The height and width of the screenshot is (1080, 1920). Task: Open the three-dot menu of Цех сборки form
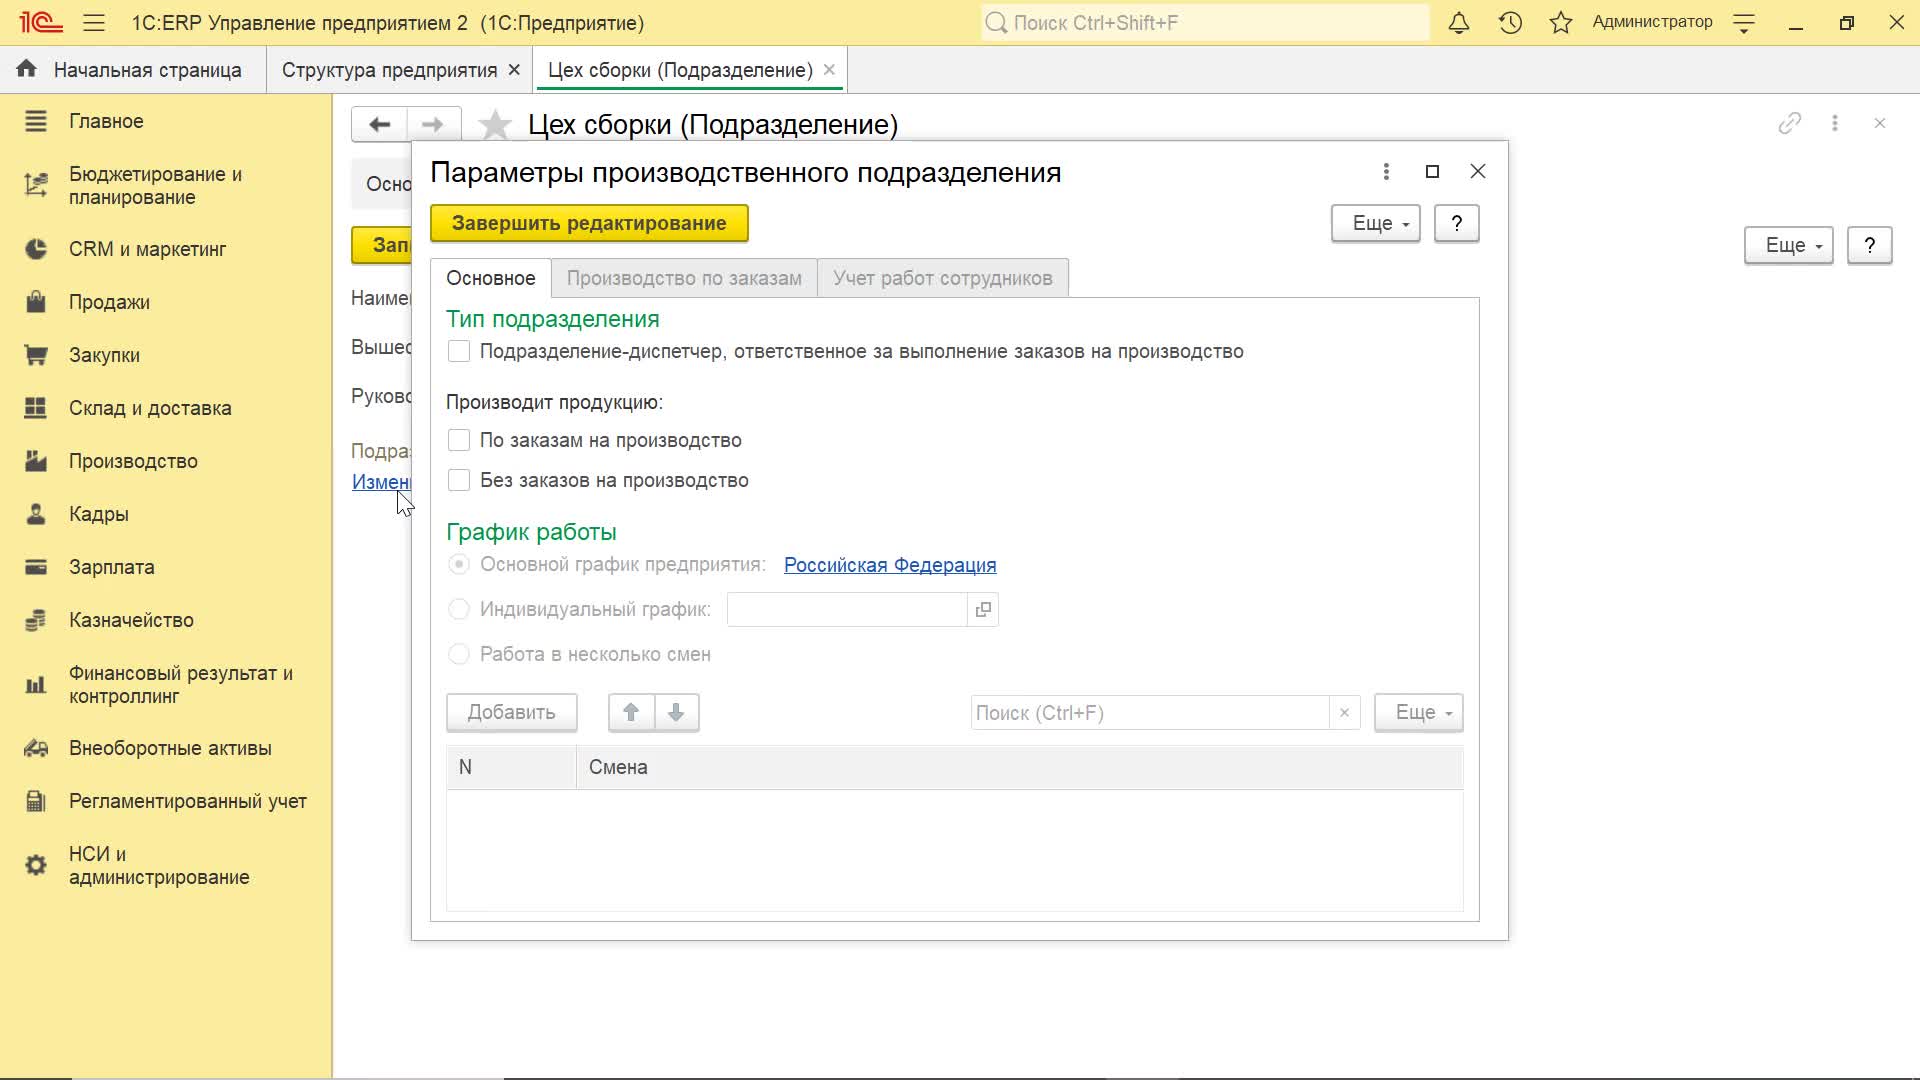[x=1835, y=123]
